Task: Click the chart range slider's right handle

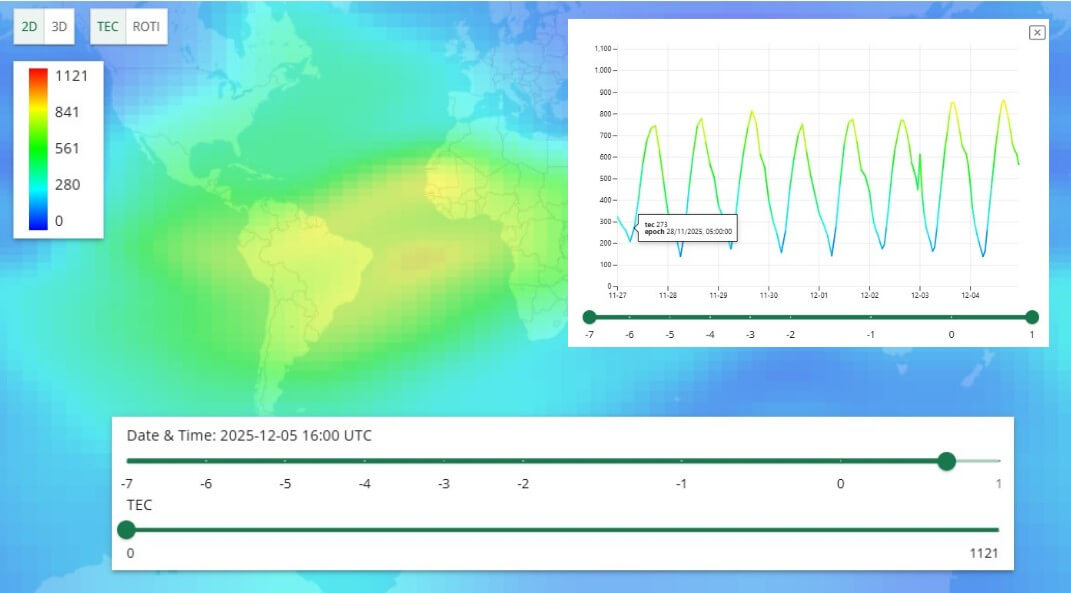Action: click(1032, 317)
